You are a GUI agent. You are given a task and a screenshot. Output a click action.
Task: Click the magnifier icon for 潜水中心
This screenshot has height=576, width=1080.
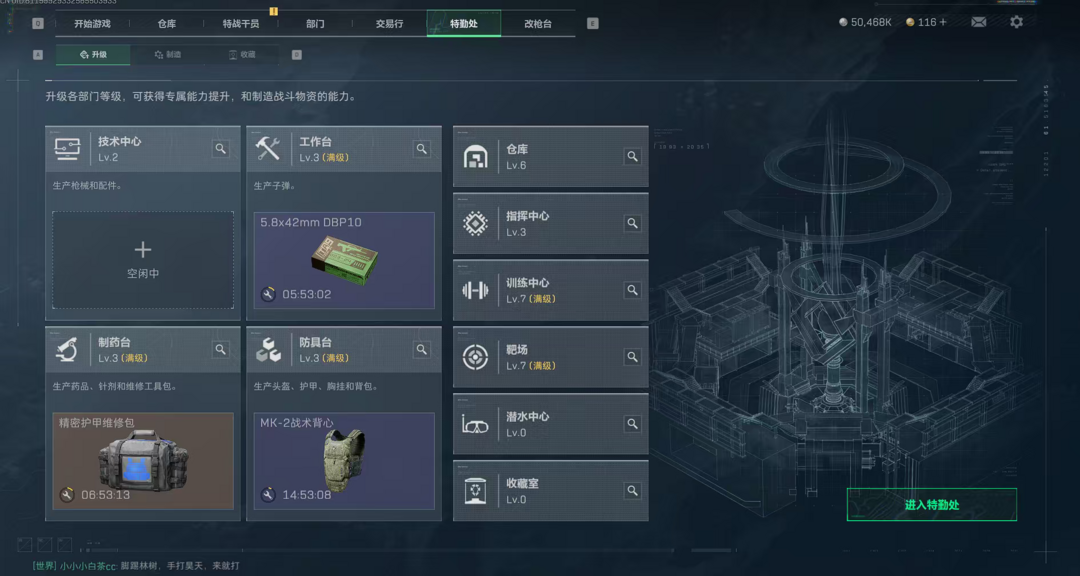point(632,424)
